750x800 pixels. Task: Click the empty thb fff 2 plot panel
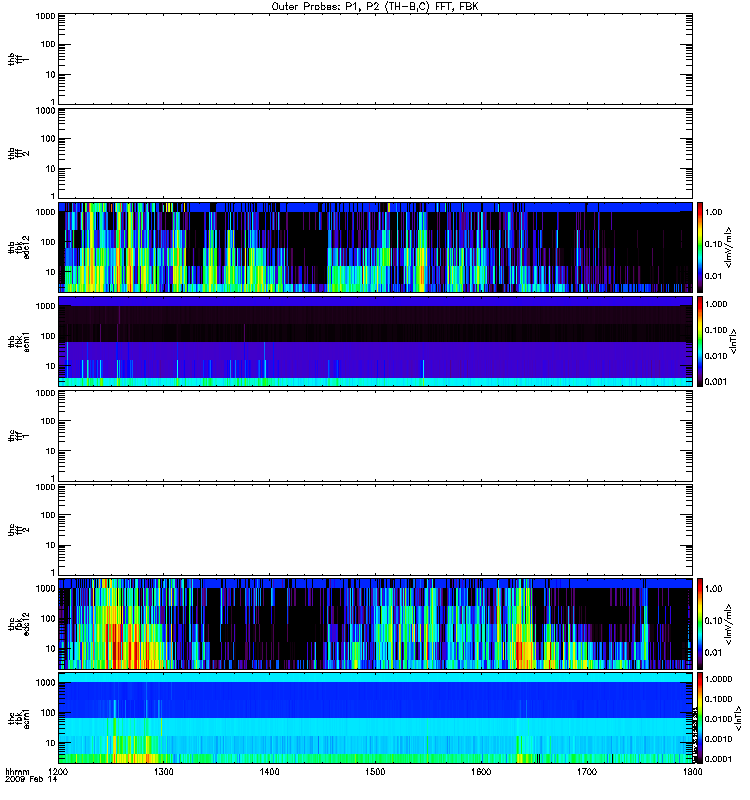pos(376,154)
